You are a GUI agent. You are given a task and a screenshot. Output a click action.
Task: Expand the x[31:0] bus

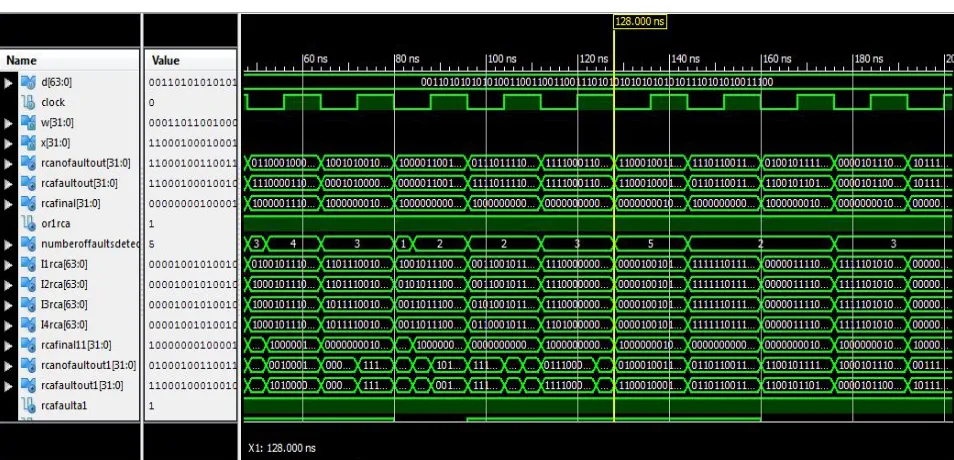tap(8, 143)
